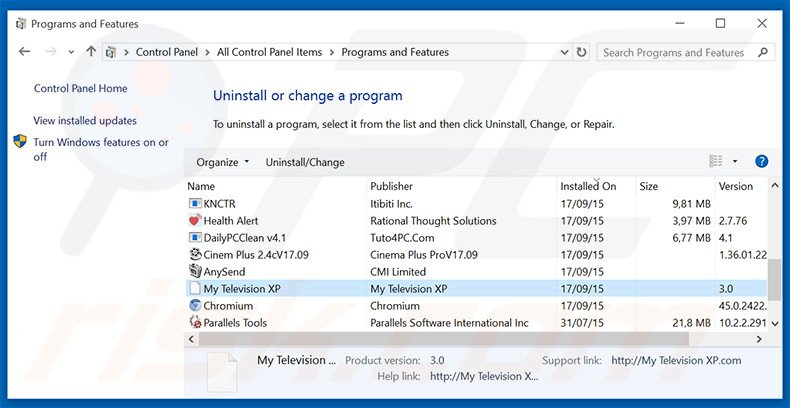Select the Chromium row name

[228, 306]
